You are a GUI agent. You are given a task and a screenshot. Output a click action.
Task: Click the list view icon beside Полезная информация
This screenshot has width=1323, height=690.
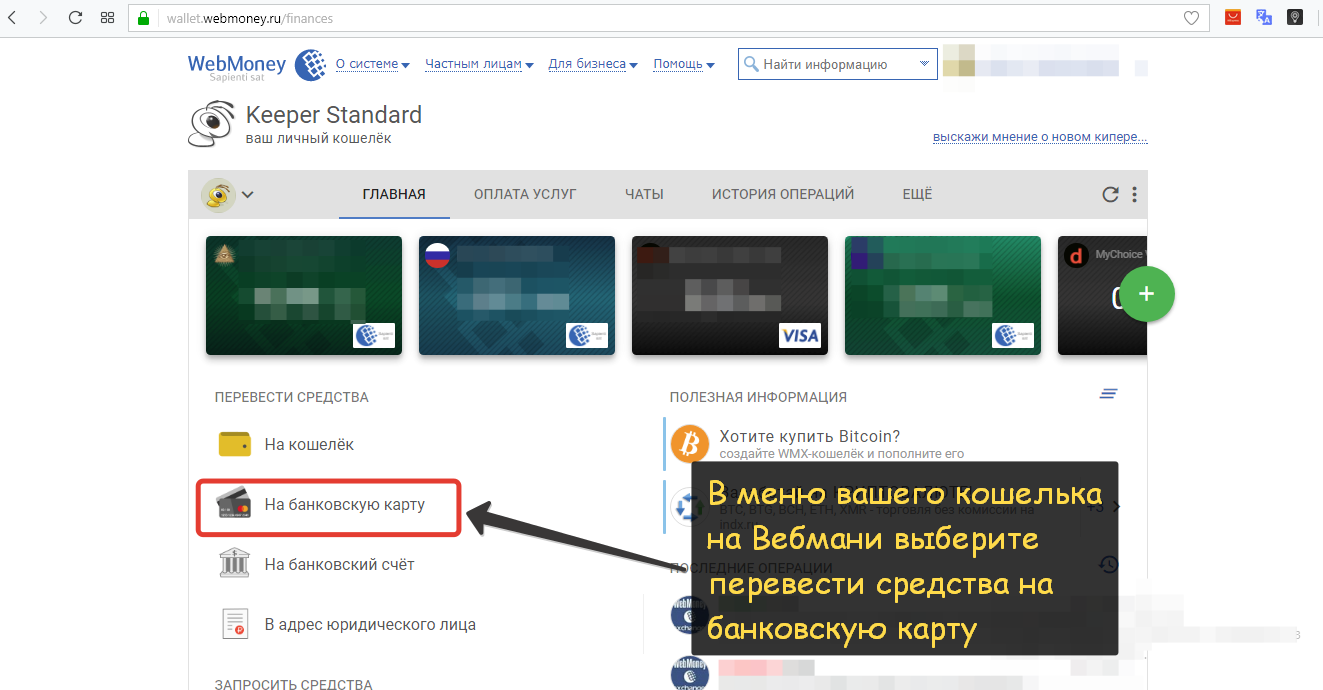pos(1108,394)
